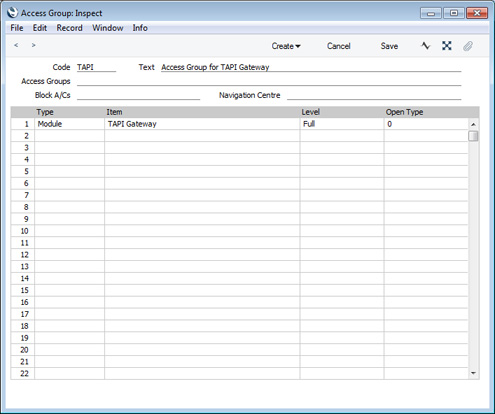
Task: Expand the Create dropdown menu
Action: point(286,46)
